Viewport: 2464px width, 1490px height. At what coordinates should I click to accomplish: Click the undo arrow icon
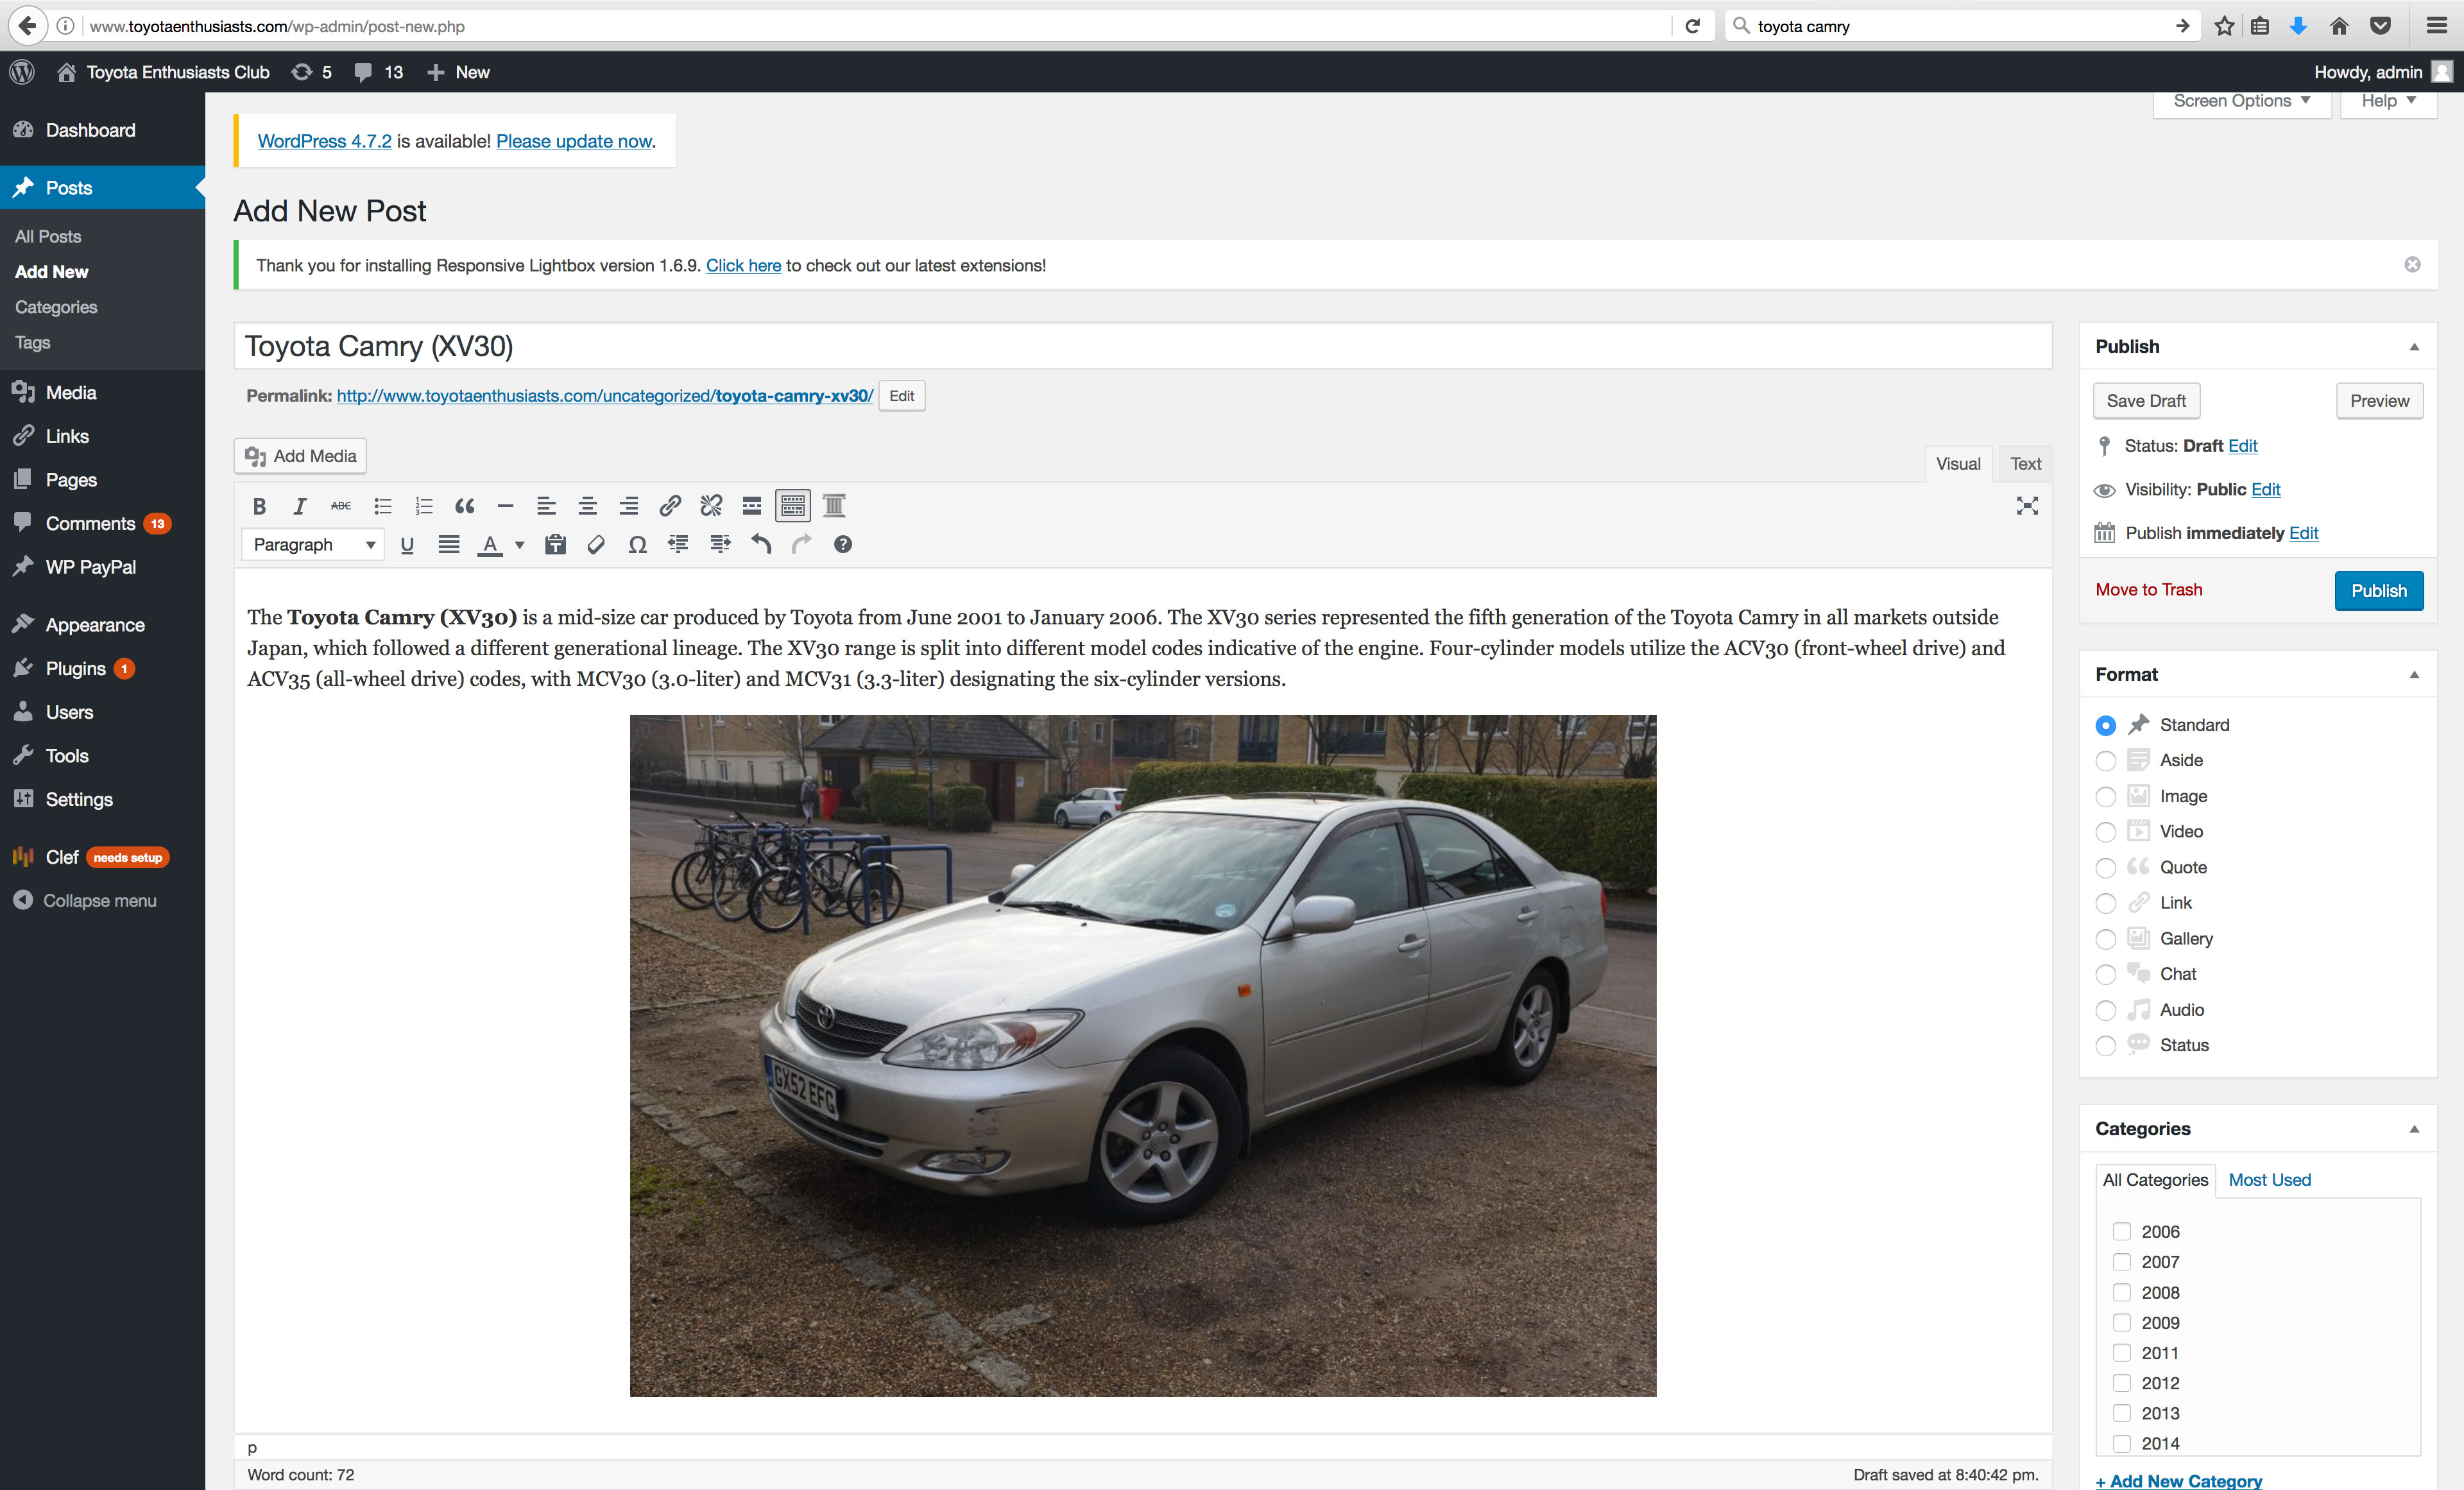click(x=761, y=545)
